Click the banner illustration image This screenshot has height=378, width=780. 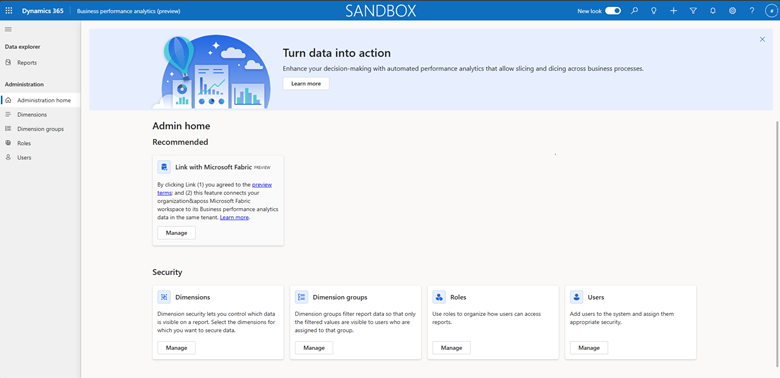click(x=212, y=71)
